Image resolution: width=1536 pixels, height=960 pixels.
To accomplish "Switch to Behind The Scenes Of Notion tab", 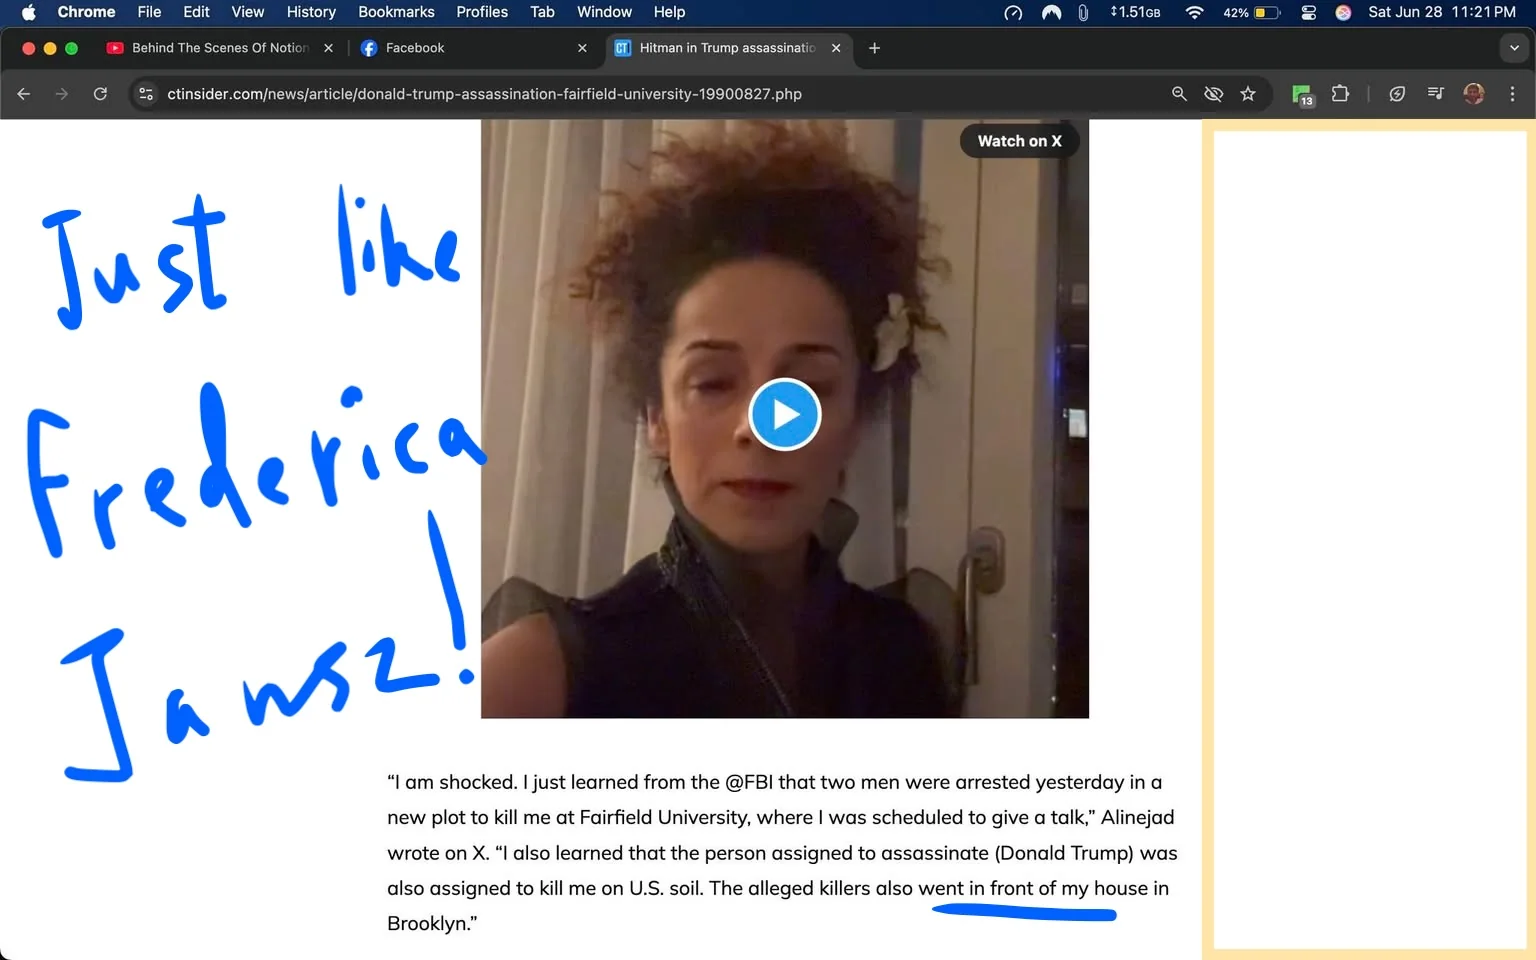I will point(220,48).
